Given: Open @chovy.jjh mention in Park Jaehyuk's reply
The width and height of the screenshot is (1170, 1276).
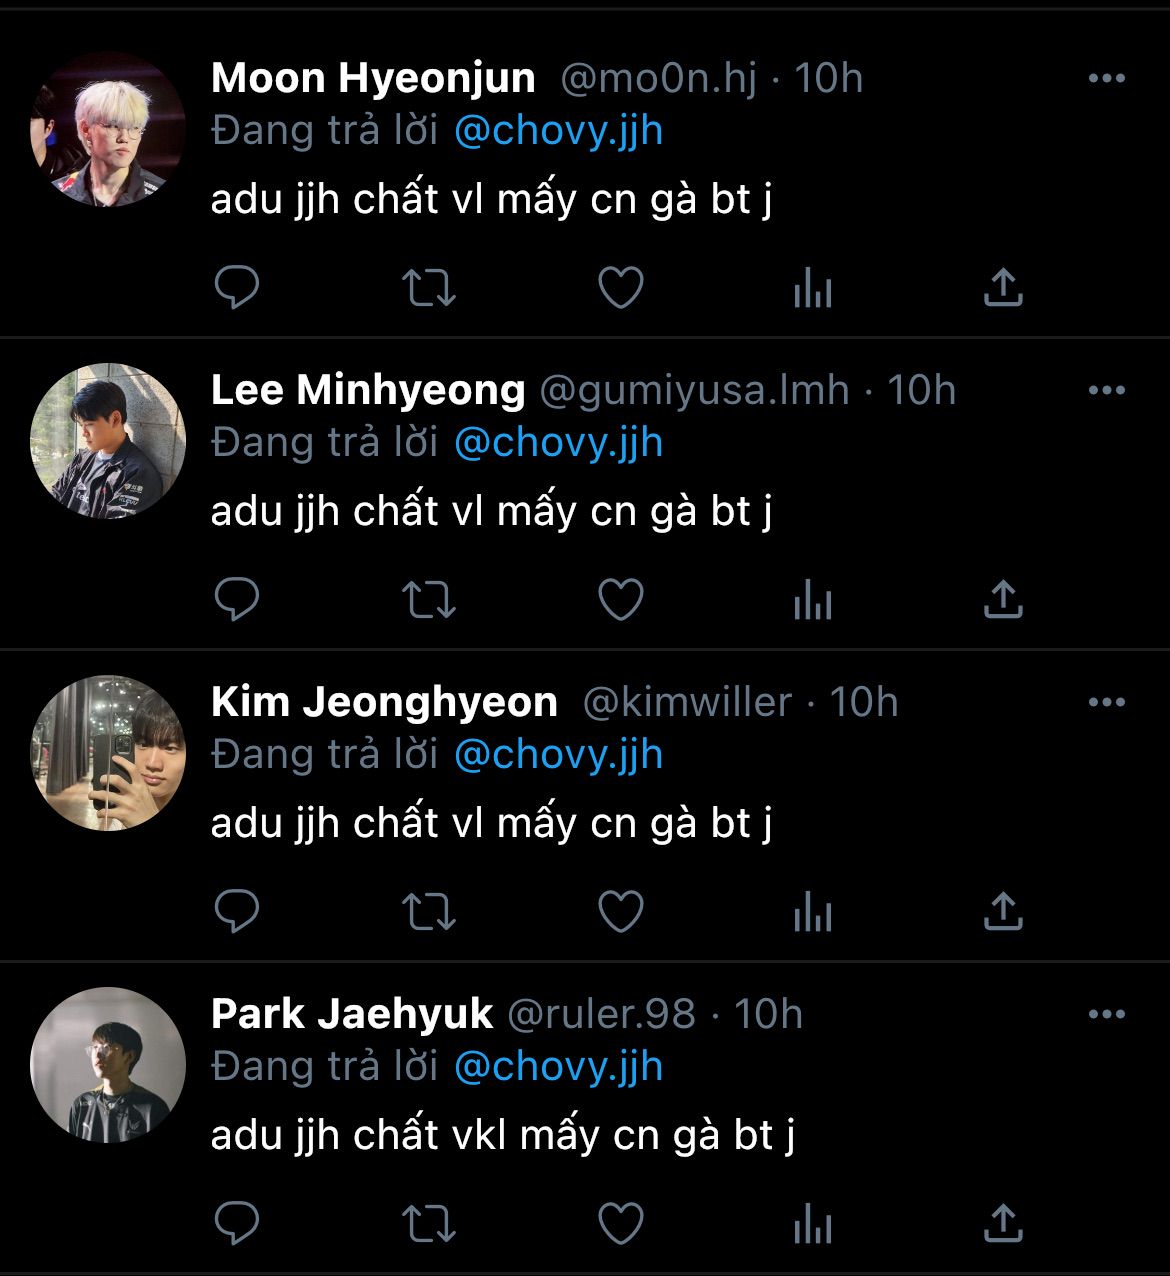Looking at the screenshot, I should pos(558,1067).
